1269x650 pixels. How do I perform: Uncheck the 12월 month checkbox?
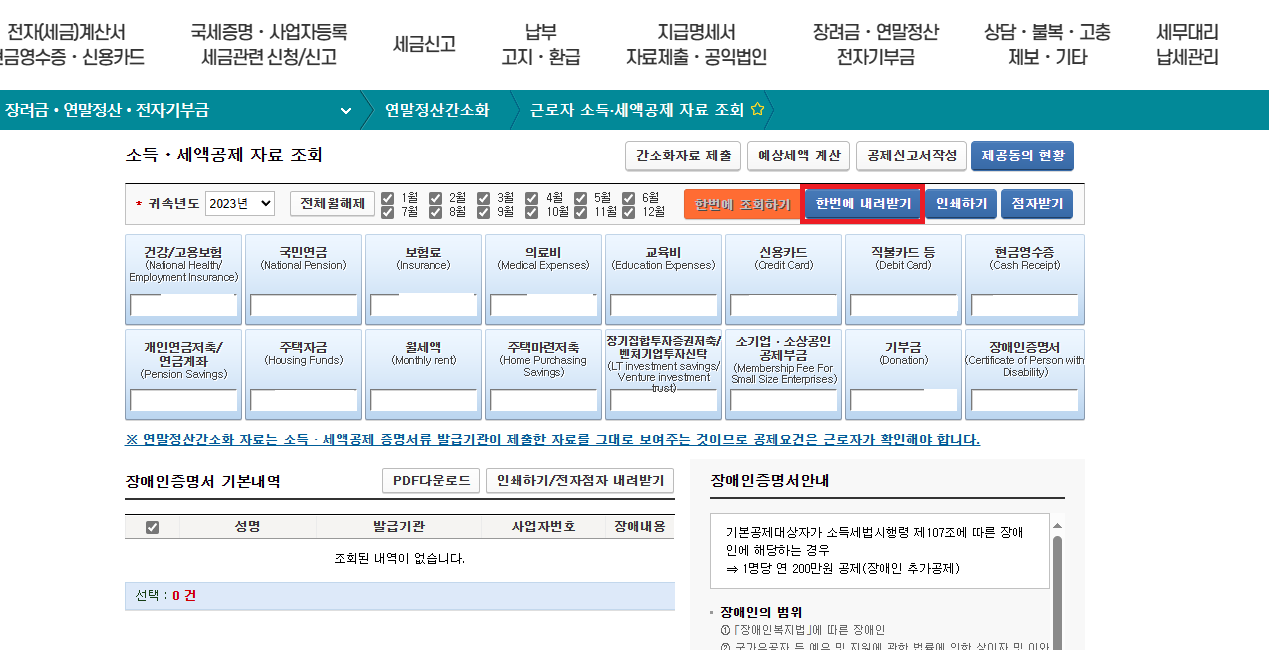coord(630,212)
